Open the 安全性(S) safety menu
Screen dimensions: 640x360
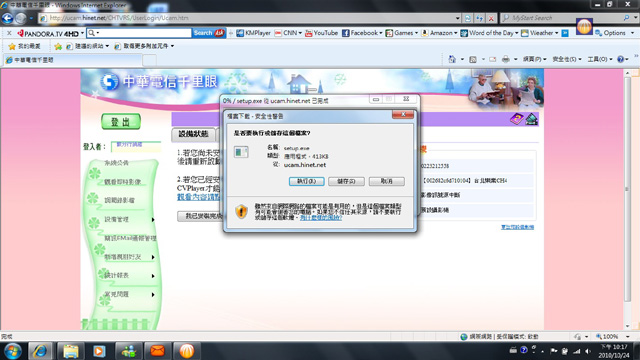(x=567, y=60)
